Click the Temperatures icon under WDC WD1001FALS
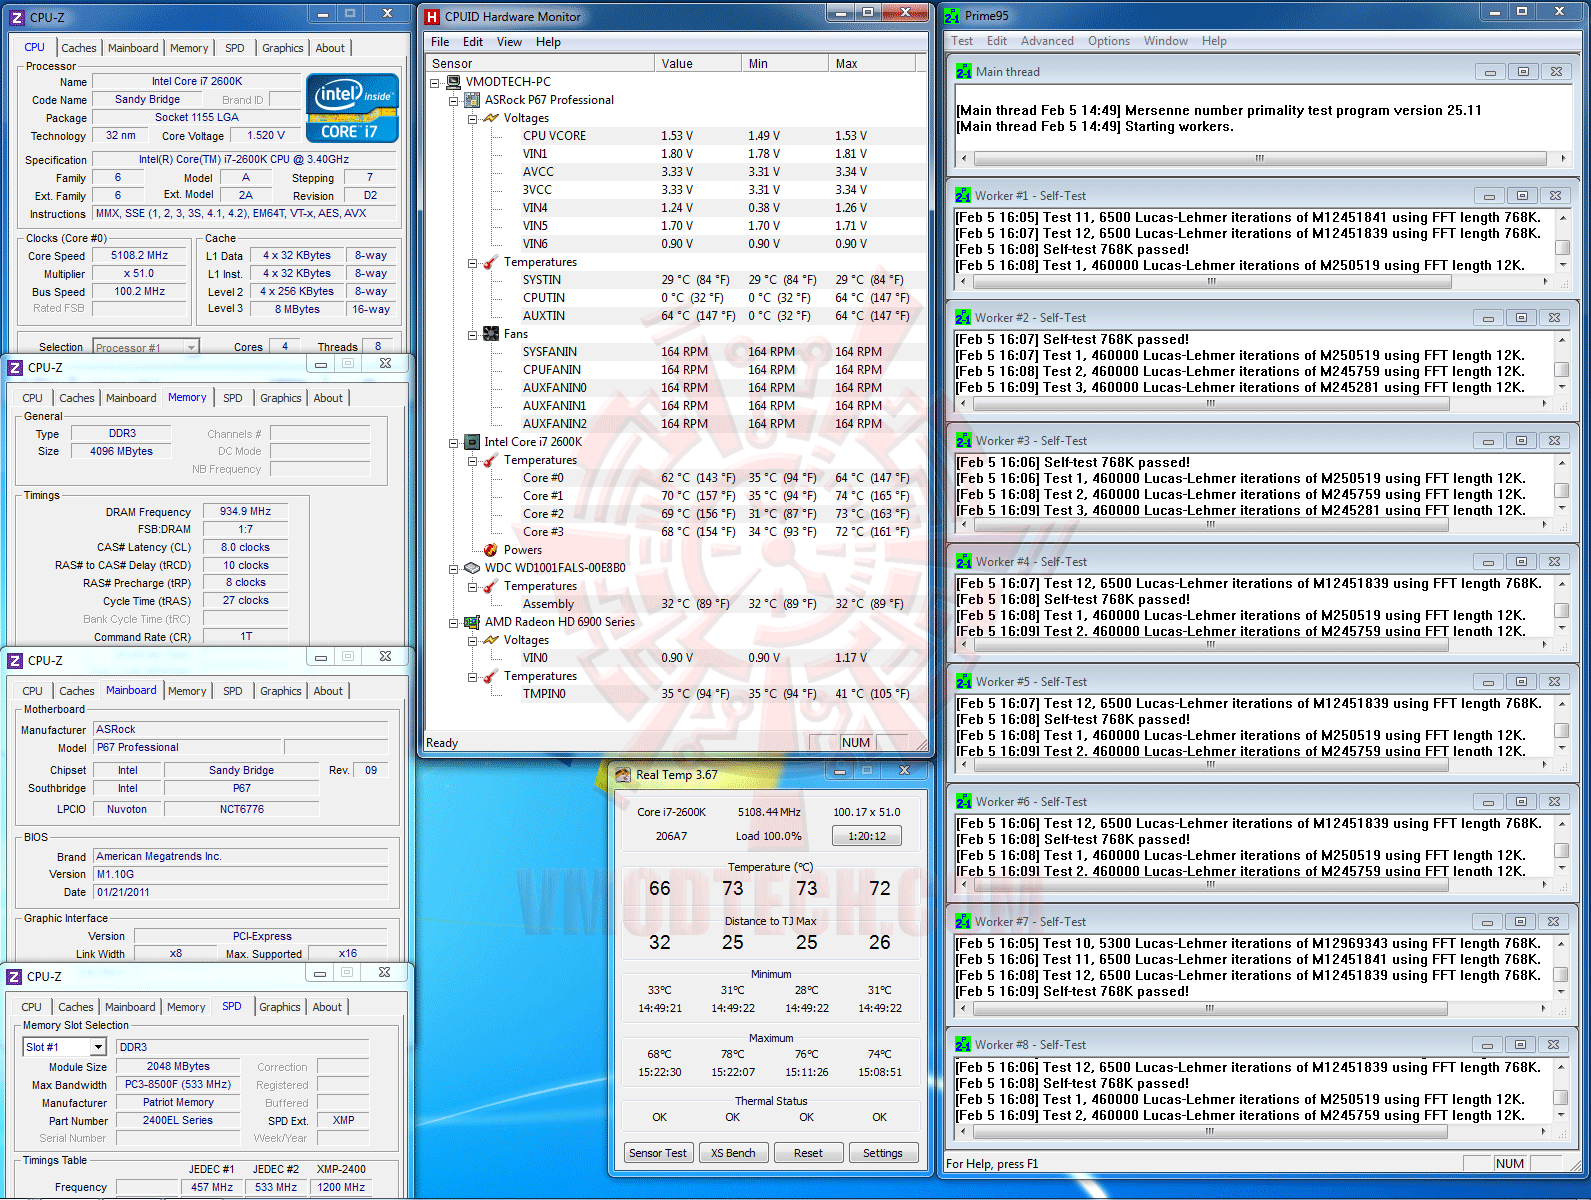 coord(491,586)
